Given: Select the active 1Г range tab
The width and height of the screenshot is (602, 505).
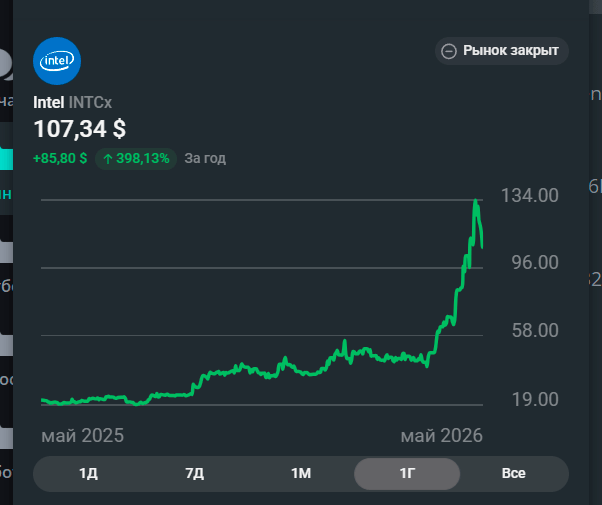Looking at the screenshot, I should coord(407,473).
